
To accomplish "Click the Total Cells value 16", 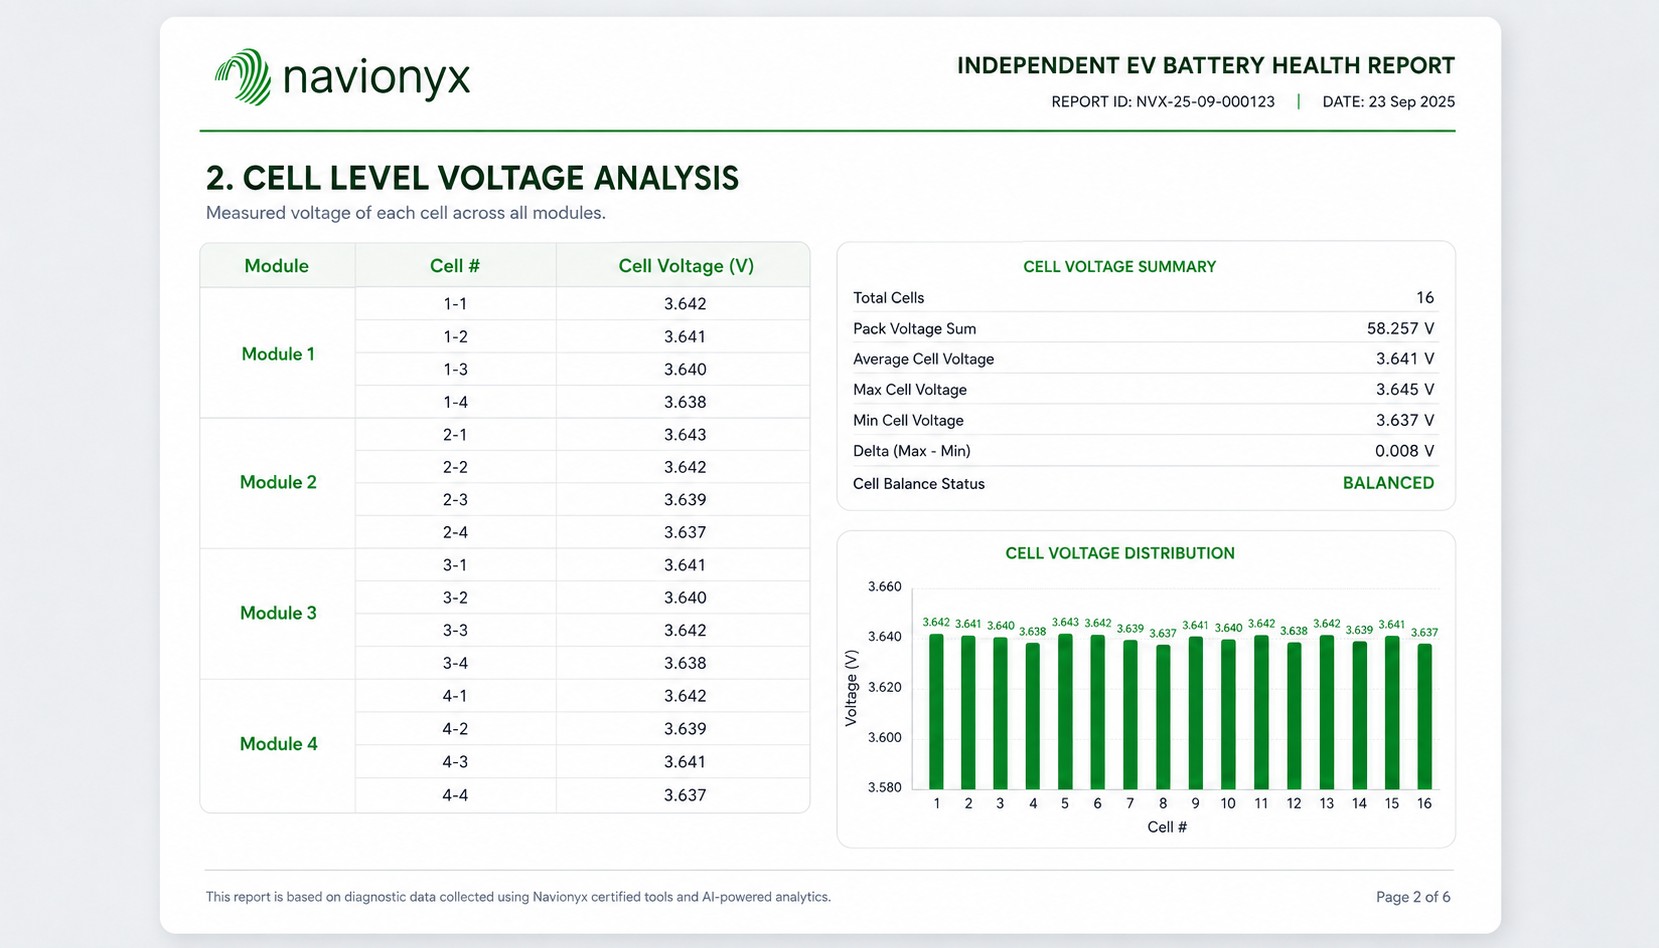I will 1425,298.
